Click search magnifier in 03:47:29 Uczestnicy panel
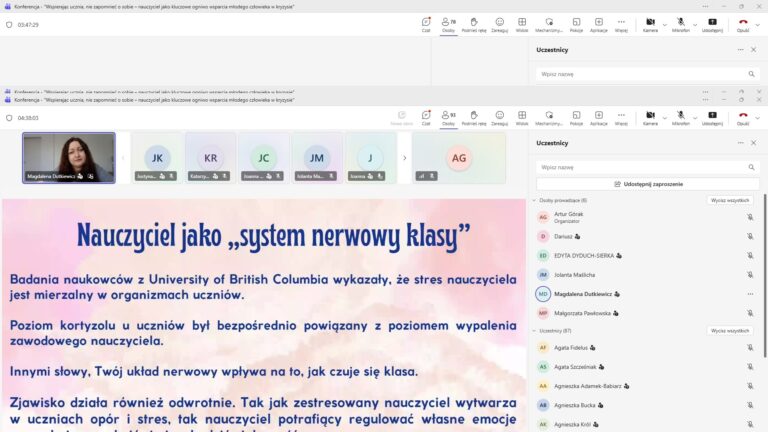This screenshot has width=768, height=432. (x=751, y=74)
